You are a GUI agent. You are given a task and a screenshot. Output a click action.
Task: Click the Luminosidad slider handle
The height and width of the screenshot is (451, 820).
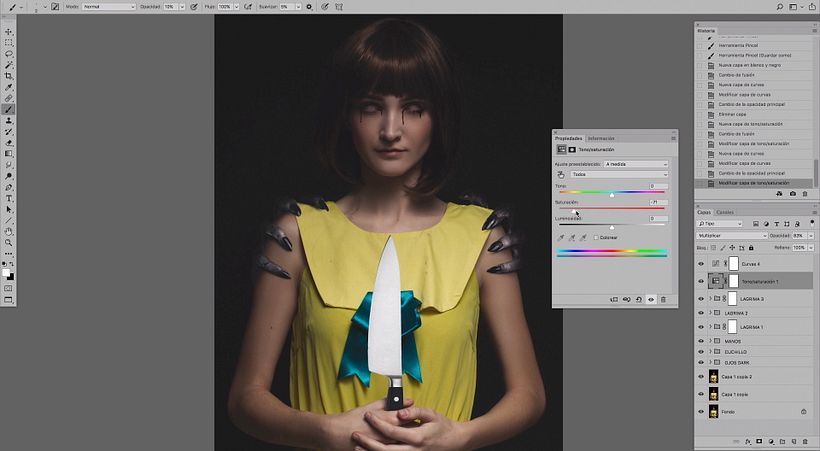click(612, 228)
